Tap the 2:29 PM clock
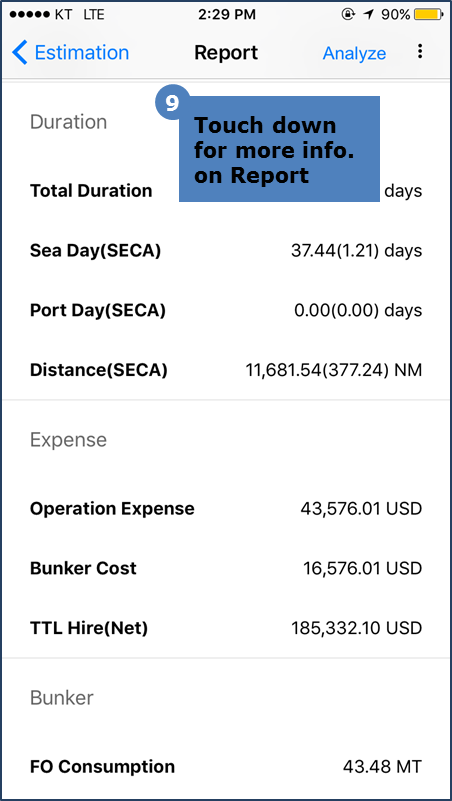 coord(227,15)
